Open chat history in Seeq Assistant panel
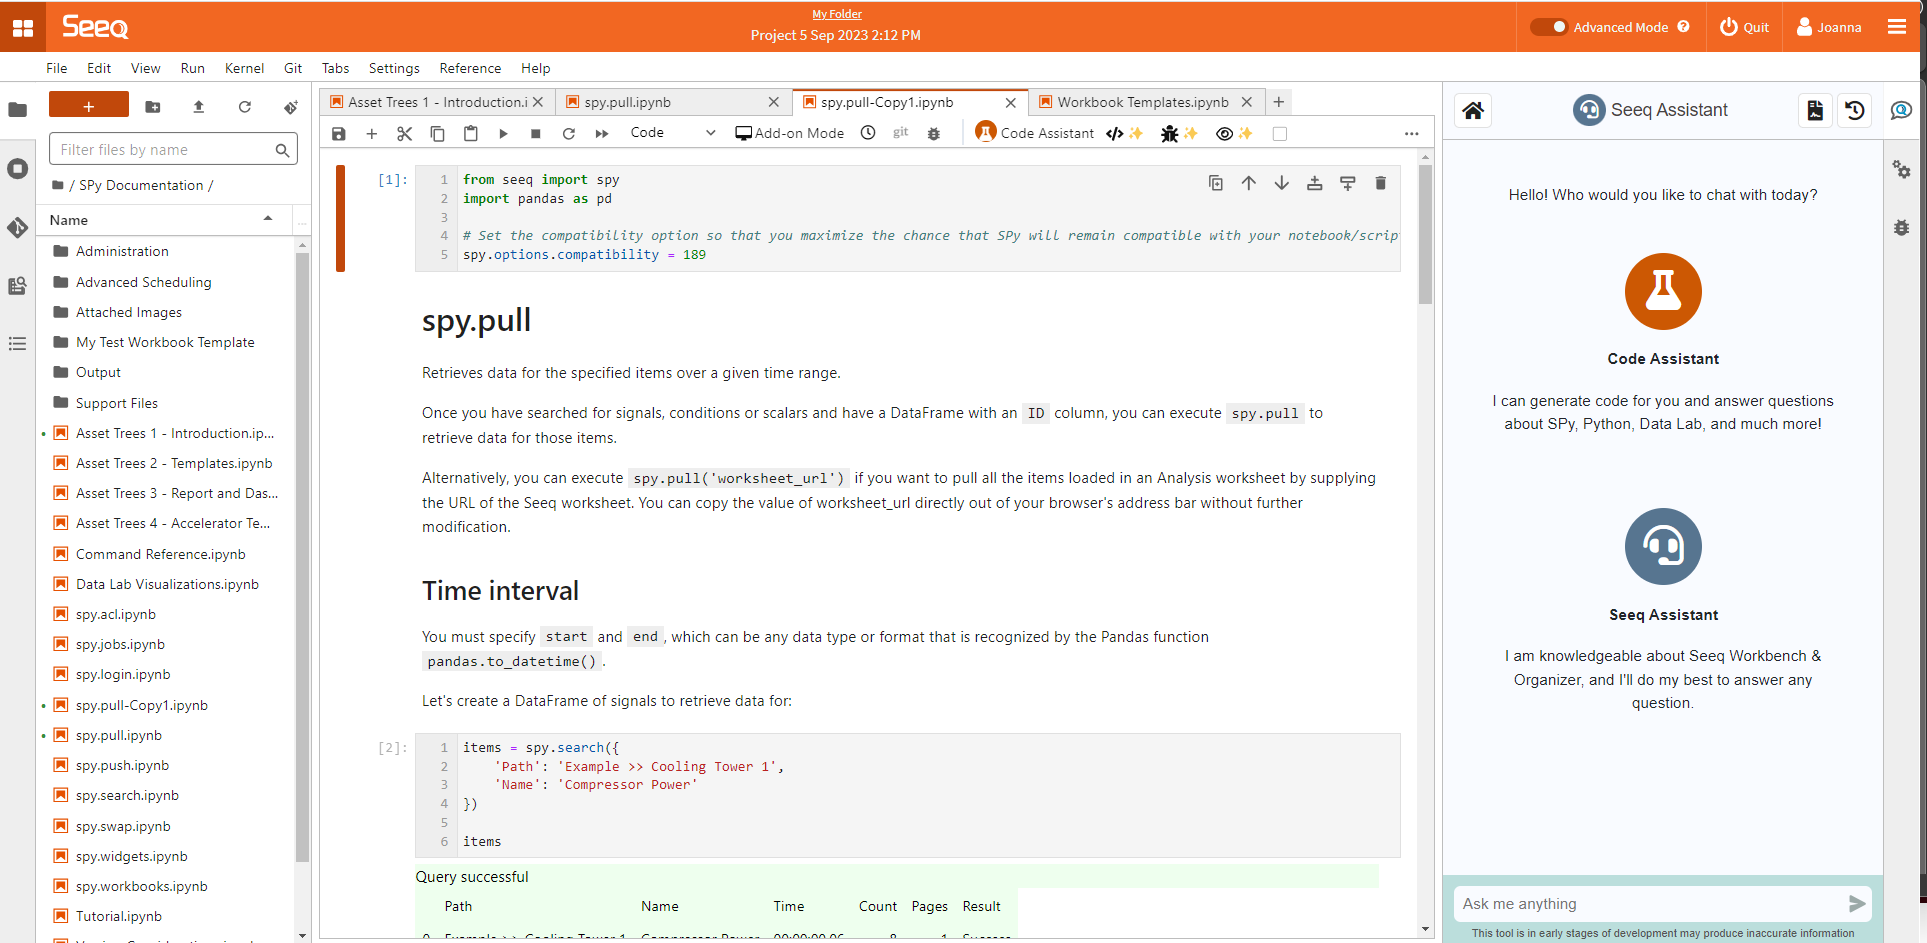Image resolution: width=1927 pixels, height=943 pixels. [1854, 110]
